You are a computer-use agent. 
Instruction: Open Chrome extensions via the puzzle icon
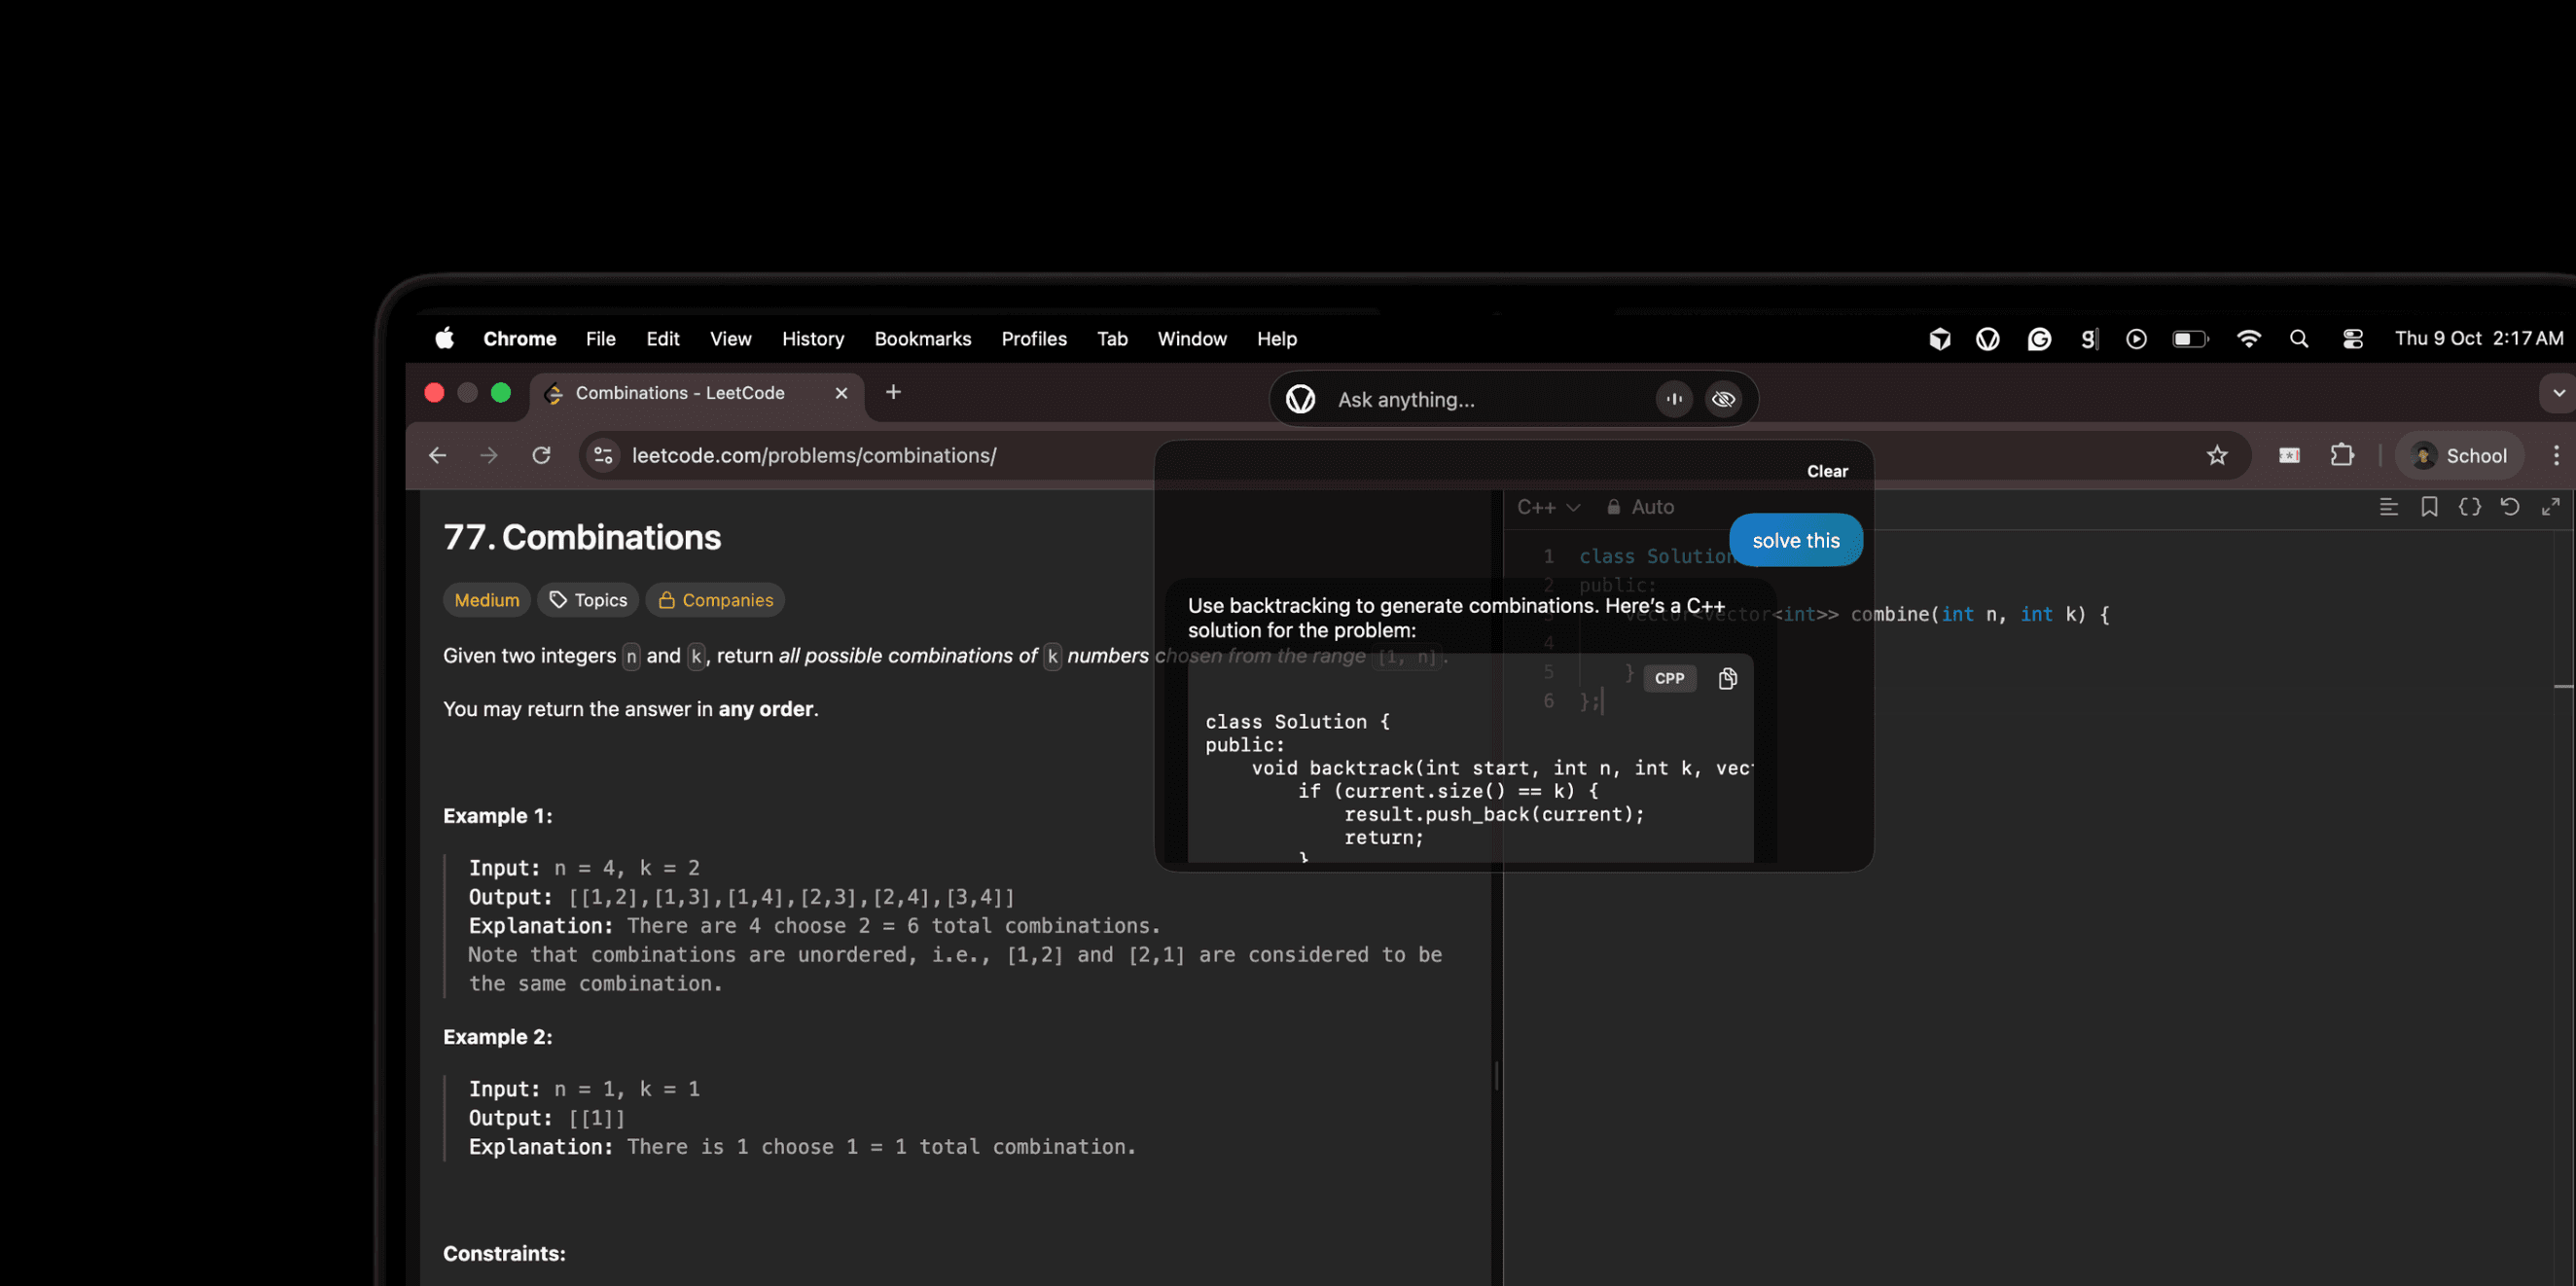pyautogui.click(x=2341, y=455)
